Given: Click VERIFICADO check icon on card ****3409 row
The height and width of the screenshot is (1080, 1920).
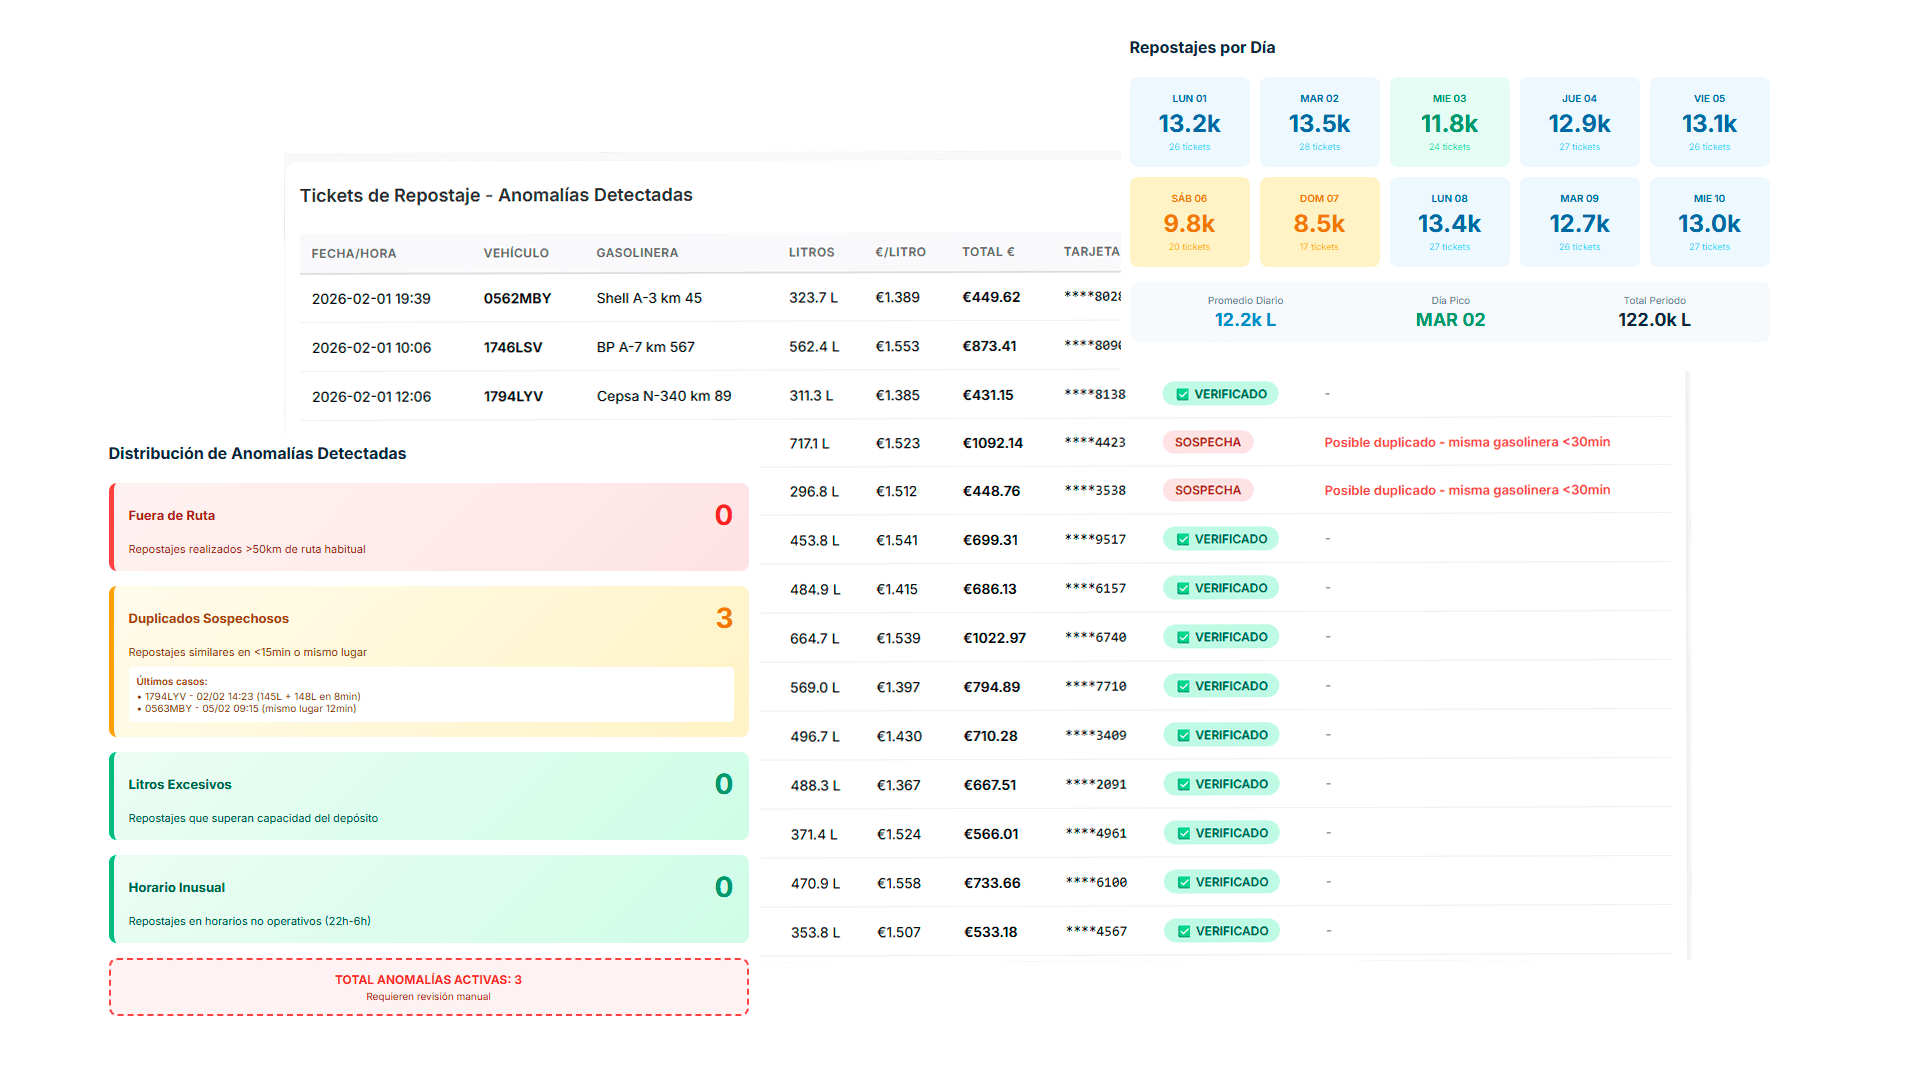Looking at the screenshot, I should (x=1183, y=736).
